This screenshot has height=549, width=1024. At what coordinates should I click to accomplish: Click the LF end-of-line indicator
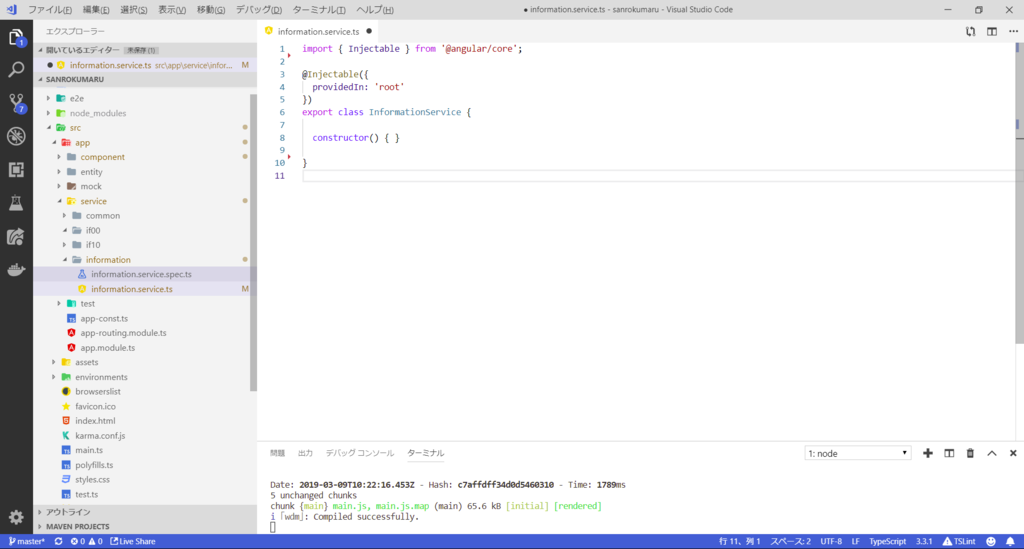pyautogui.click(x=856, y=541)
